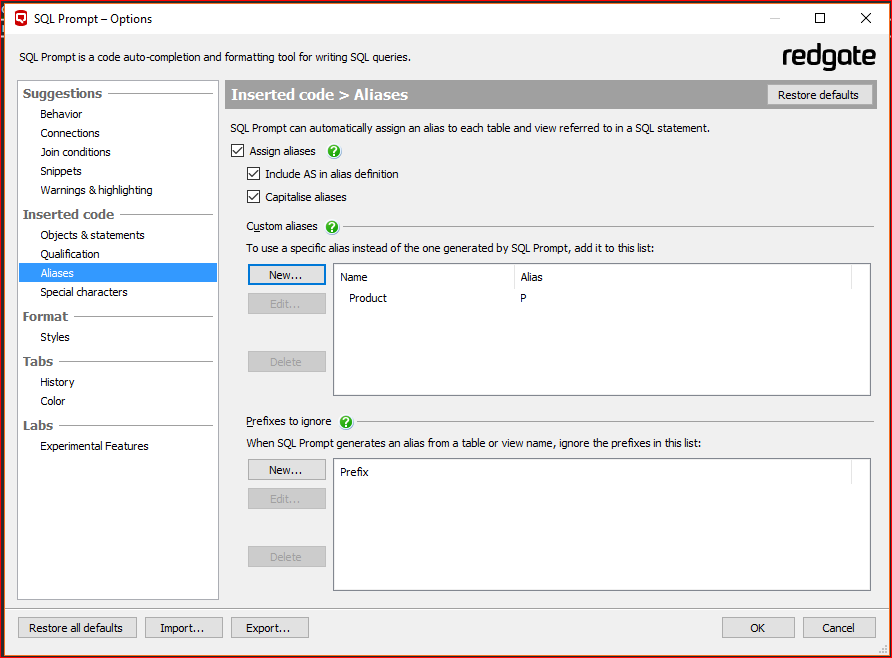This screenshot has height=658, width=892.
Task: Disable the Capitalise aliases checkbox
Action: tap(254, 197)
